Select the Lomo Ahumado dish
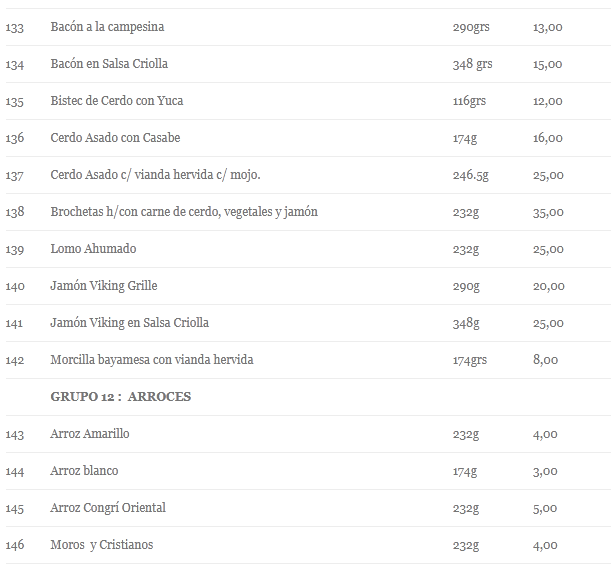This screenshot has width=611, height=568. pyautogui.click(x=93, y=249)
